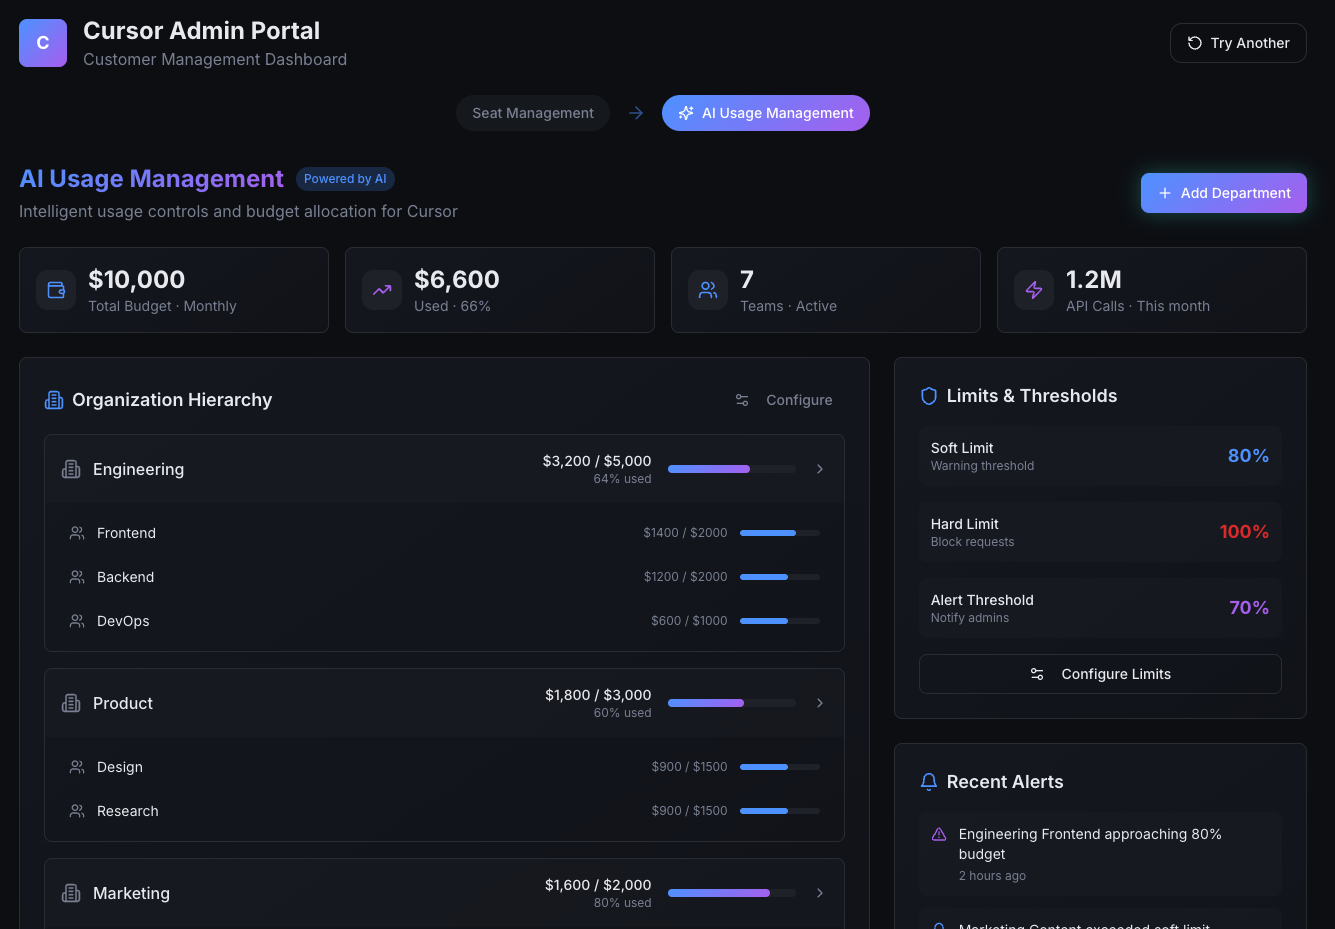Select the AI Usage Management tab
This screenshot has width=1335, height=929.
click(x=766, y=113)
